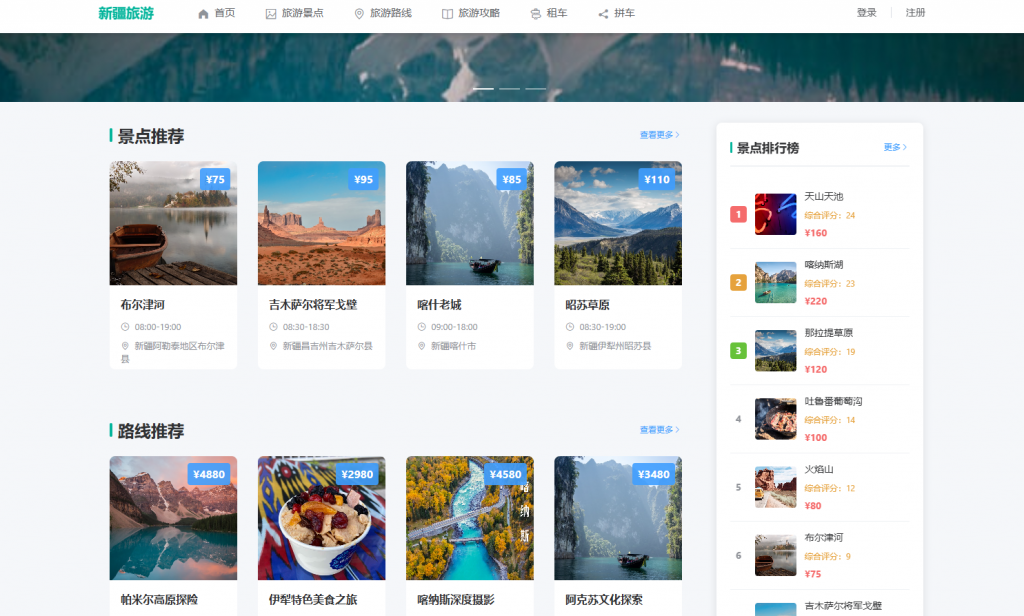Click the ¥4580 route price badge
1024x616 pixels.
pyautogui.click(x=505, y=474)
